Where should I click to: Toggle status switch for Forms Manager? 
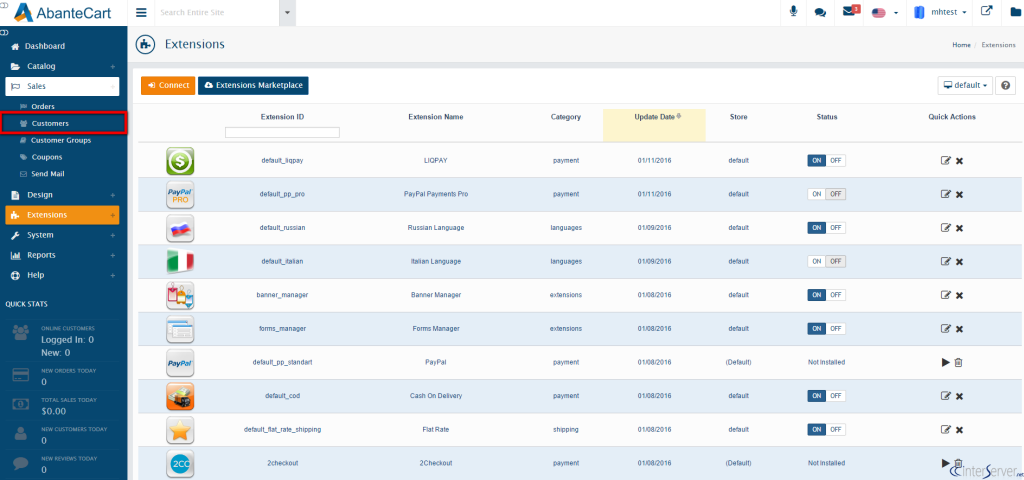pyautogui.click(x=826, y=328)
